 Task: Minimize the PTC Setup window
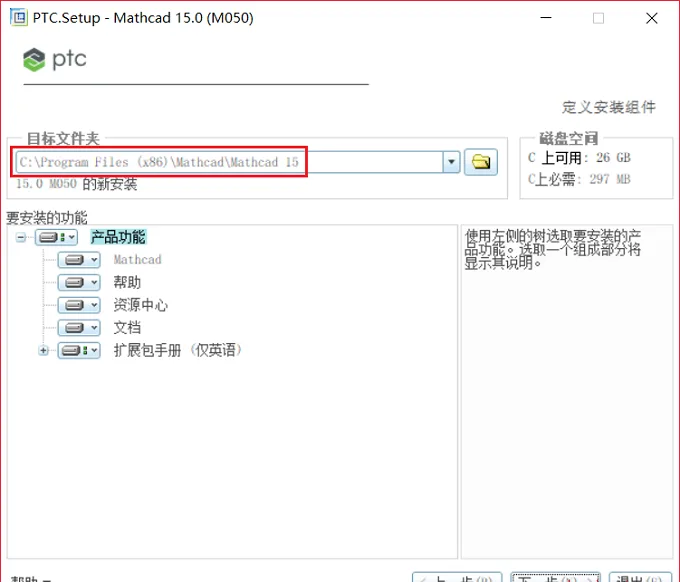(546, 18)
